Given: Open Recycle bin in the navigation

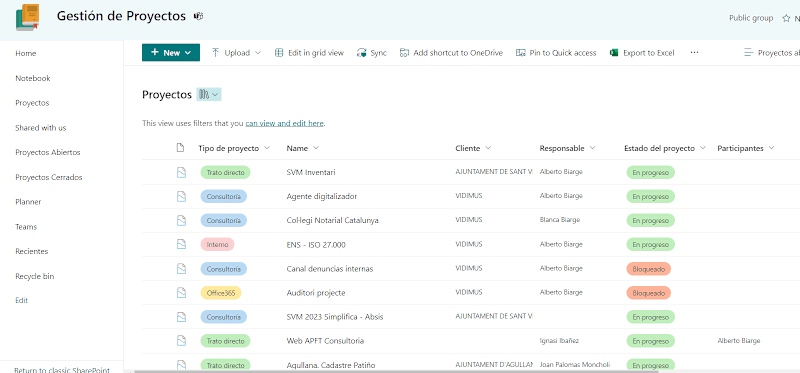Looking at the screenshot, I should pyautogui.click(x=35, y=276).
